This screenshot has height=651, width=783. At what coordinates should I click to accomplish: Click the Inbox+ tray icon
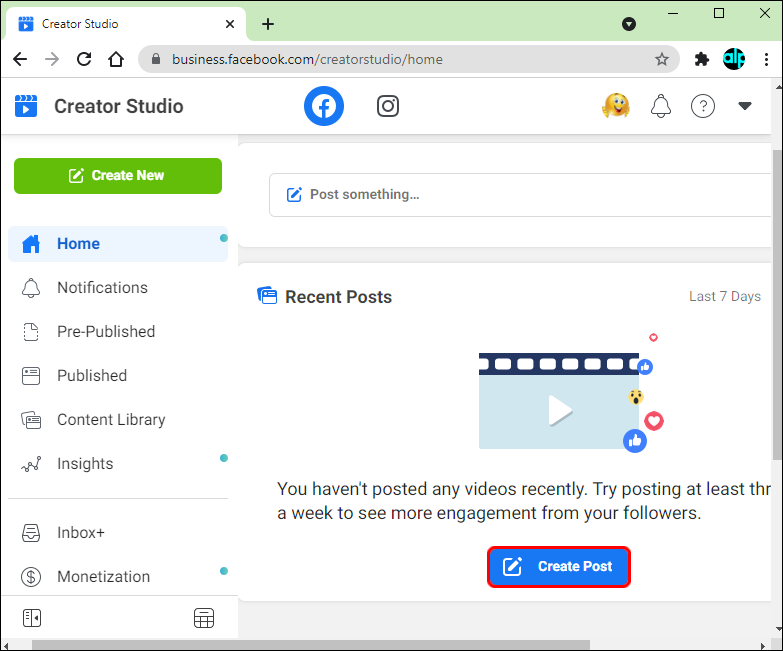[x=31, y=533]
